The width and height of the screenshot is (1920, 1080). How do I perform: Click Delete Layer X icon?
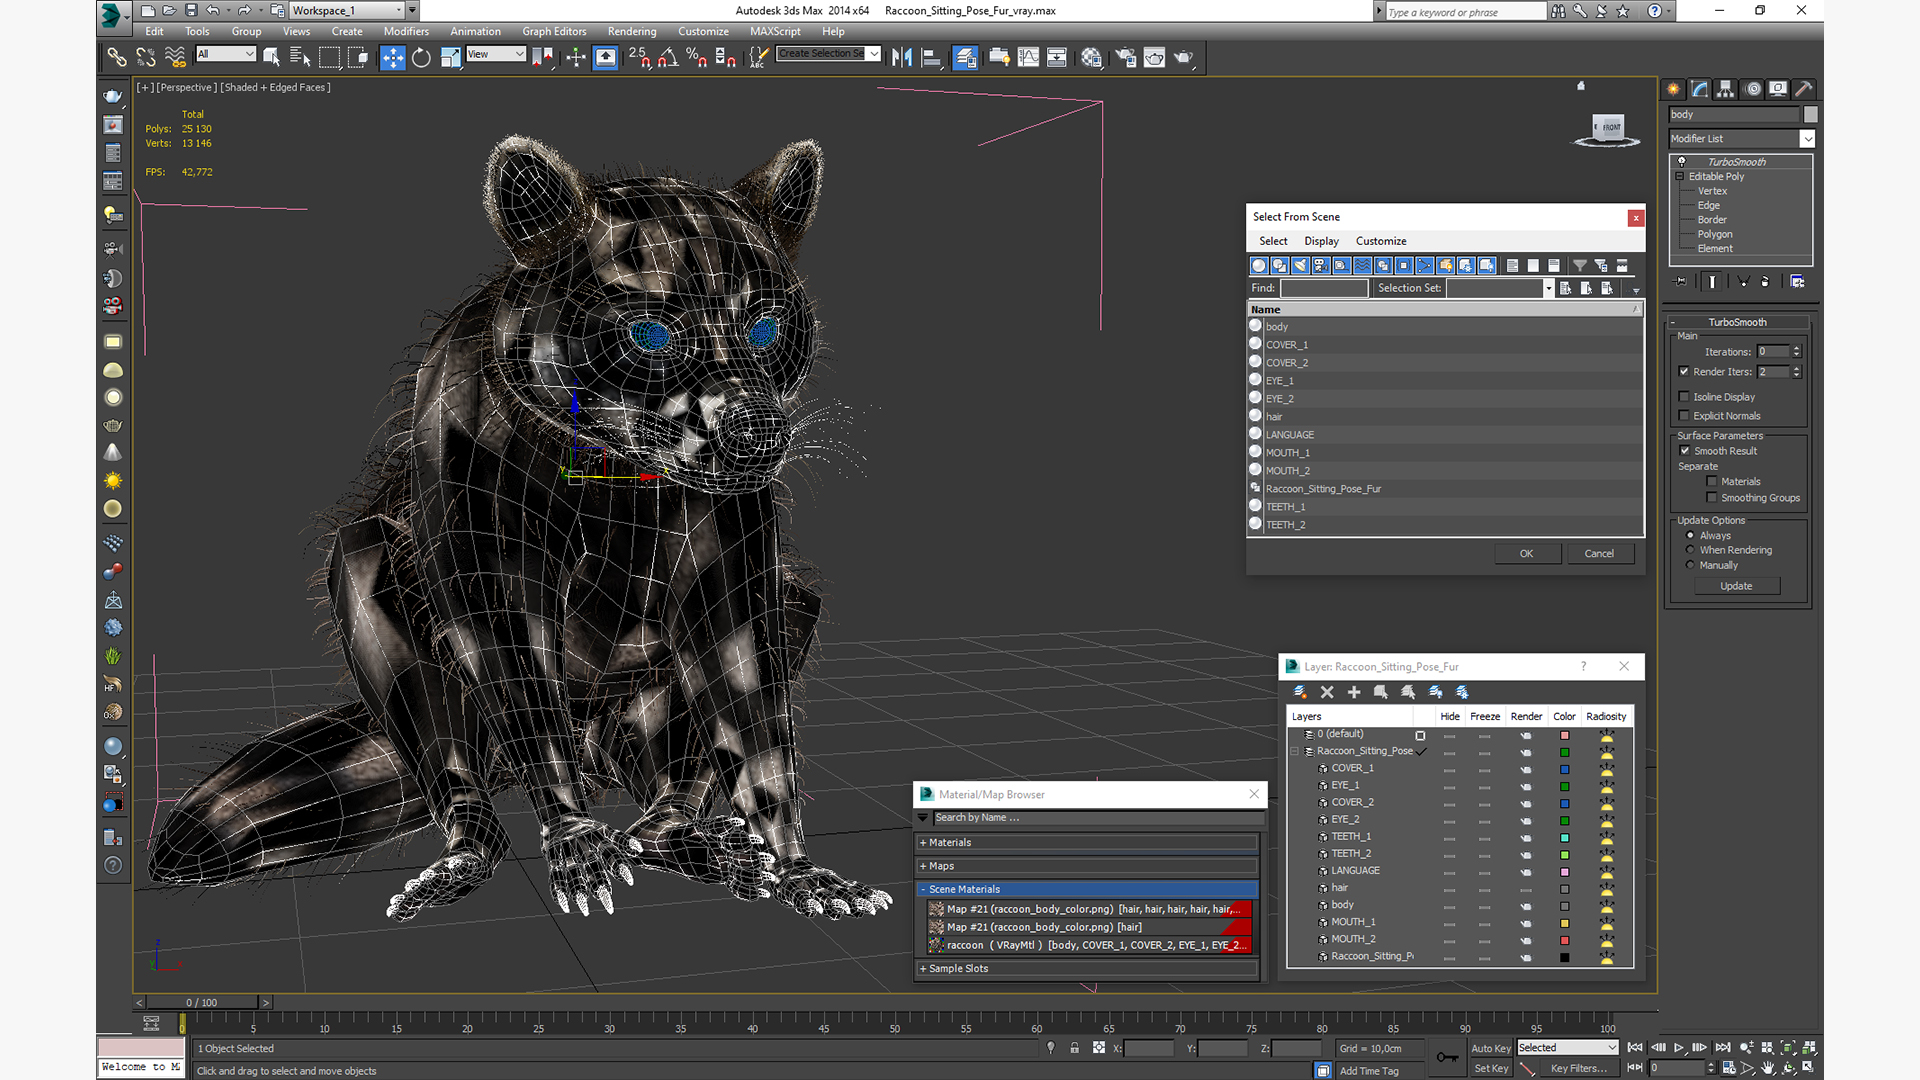tap(1327, 692)
